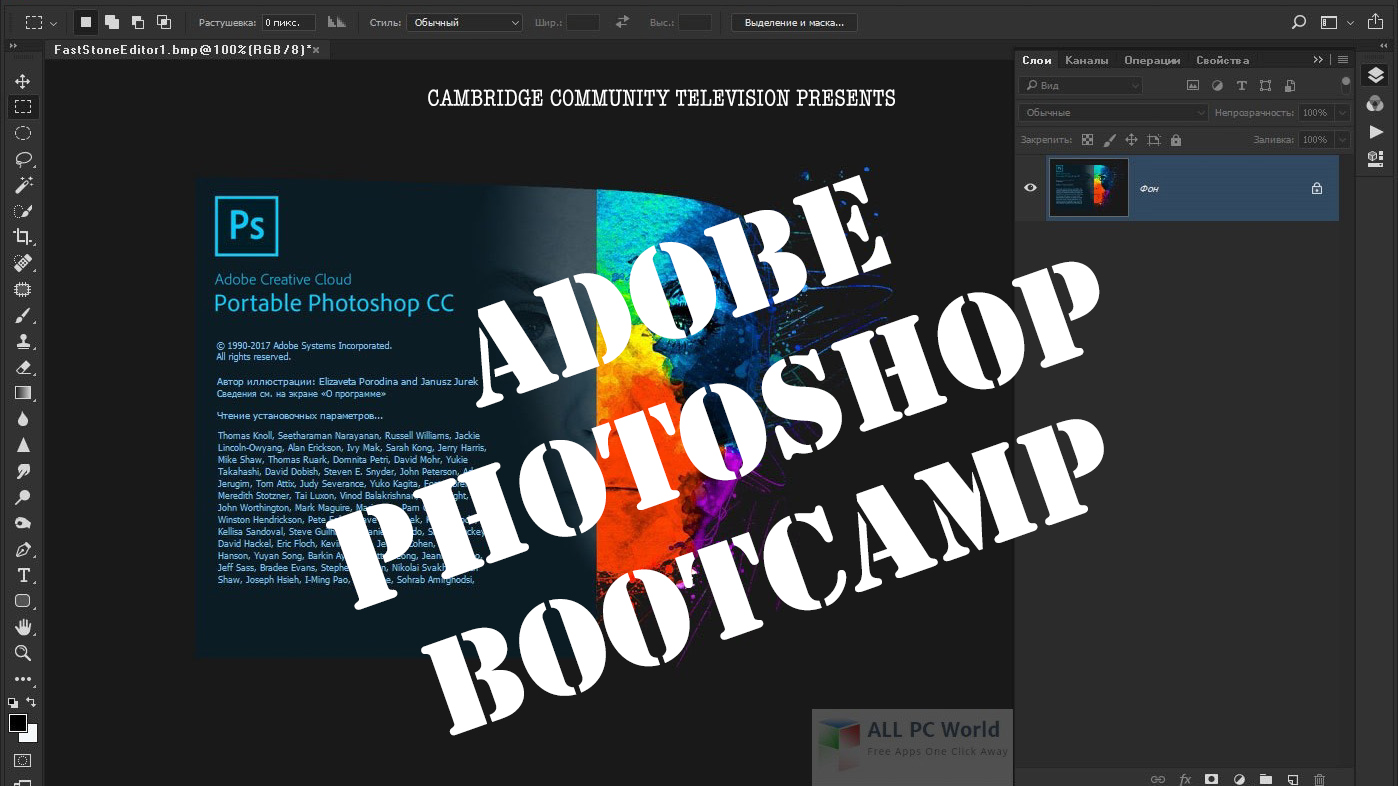Select the Brush tool

click(x=22, y=315)
